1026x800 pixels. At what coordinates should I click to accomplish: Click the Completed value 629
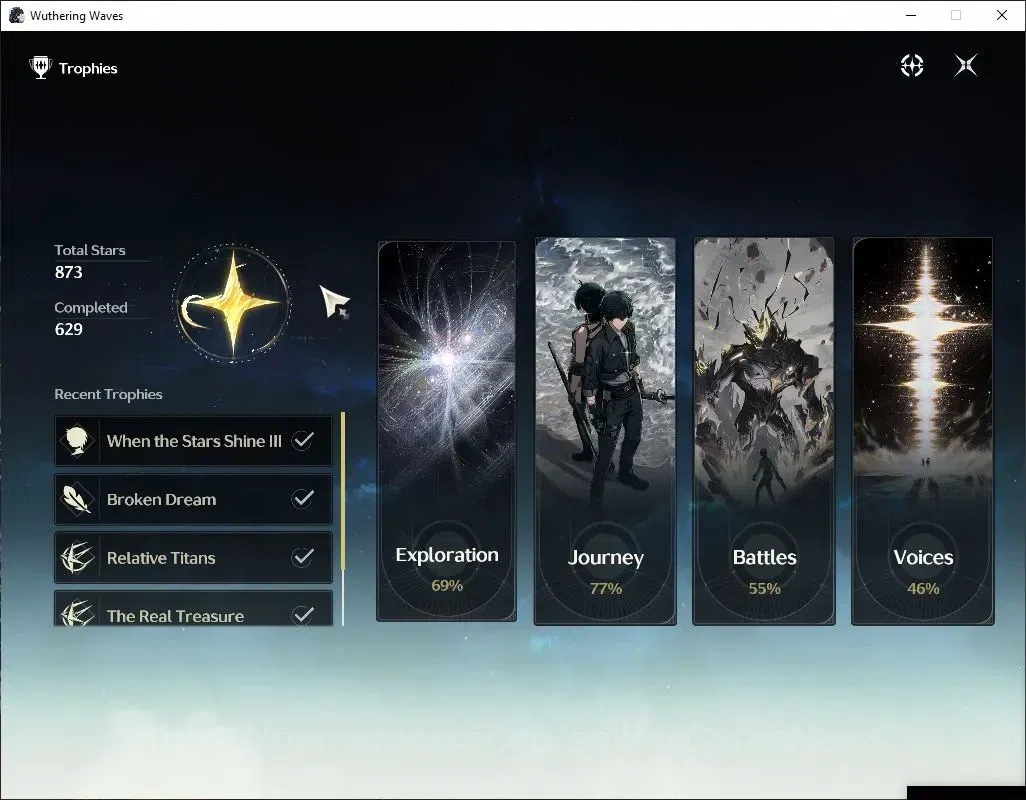click(x=69, y=329)
